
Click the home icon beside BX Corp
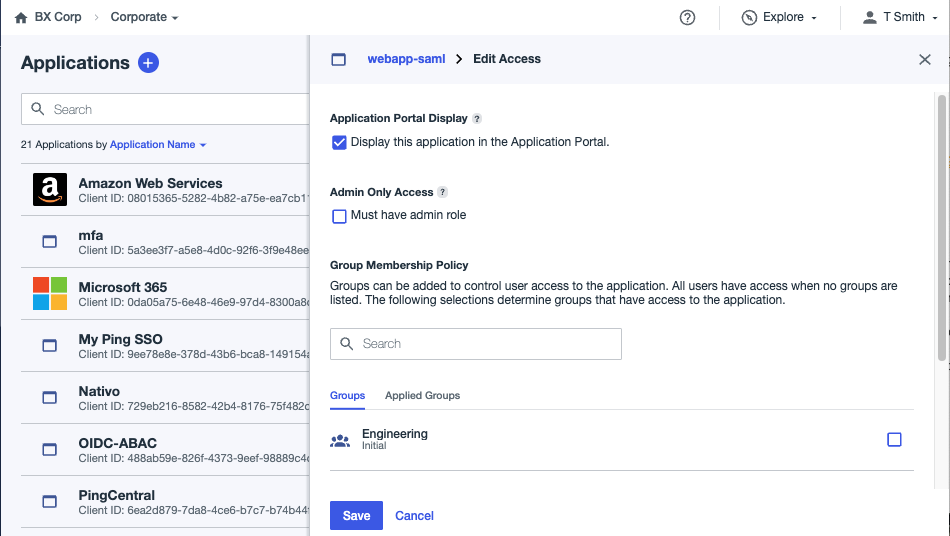click(21, 18)
